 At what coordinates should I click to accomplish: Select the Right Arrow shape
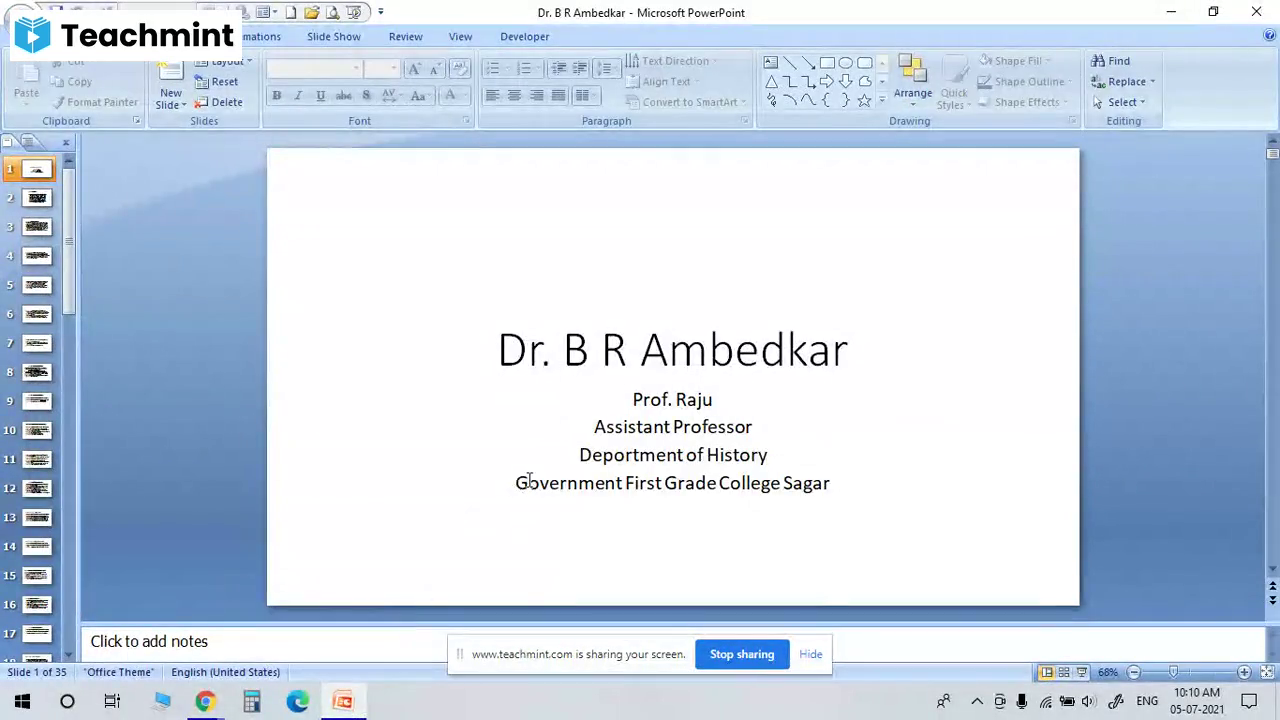[x=827, y=81]
